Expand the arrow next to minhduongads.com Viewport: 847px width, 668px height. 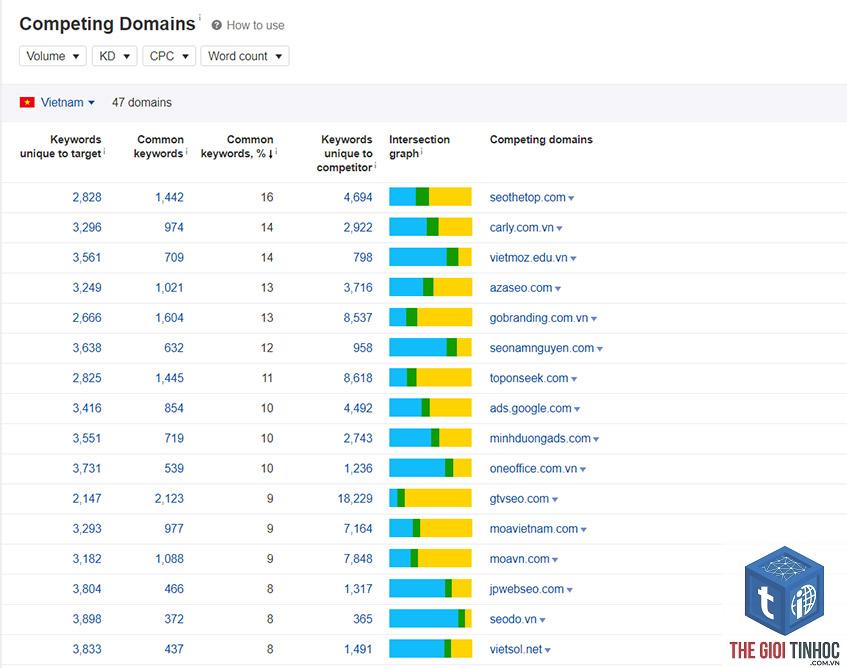click(x=596, y=439)
